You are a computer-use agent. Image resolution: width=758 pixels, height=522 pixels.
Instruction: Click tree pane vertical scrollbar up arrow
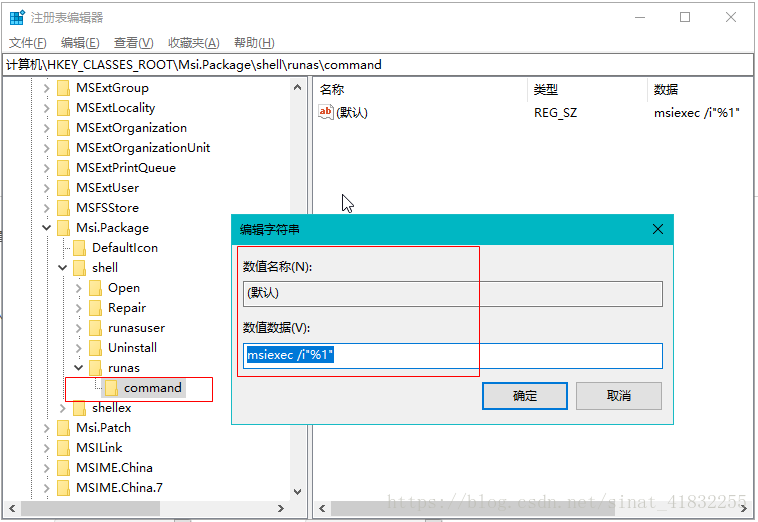pyautogui.click(x=297, y=87)
